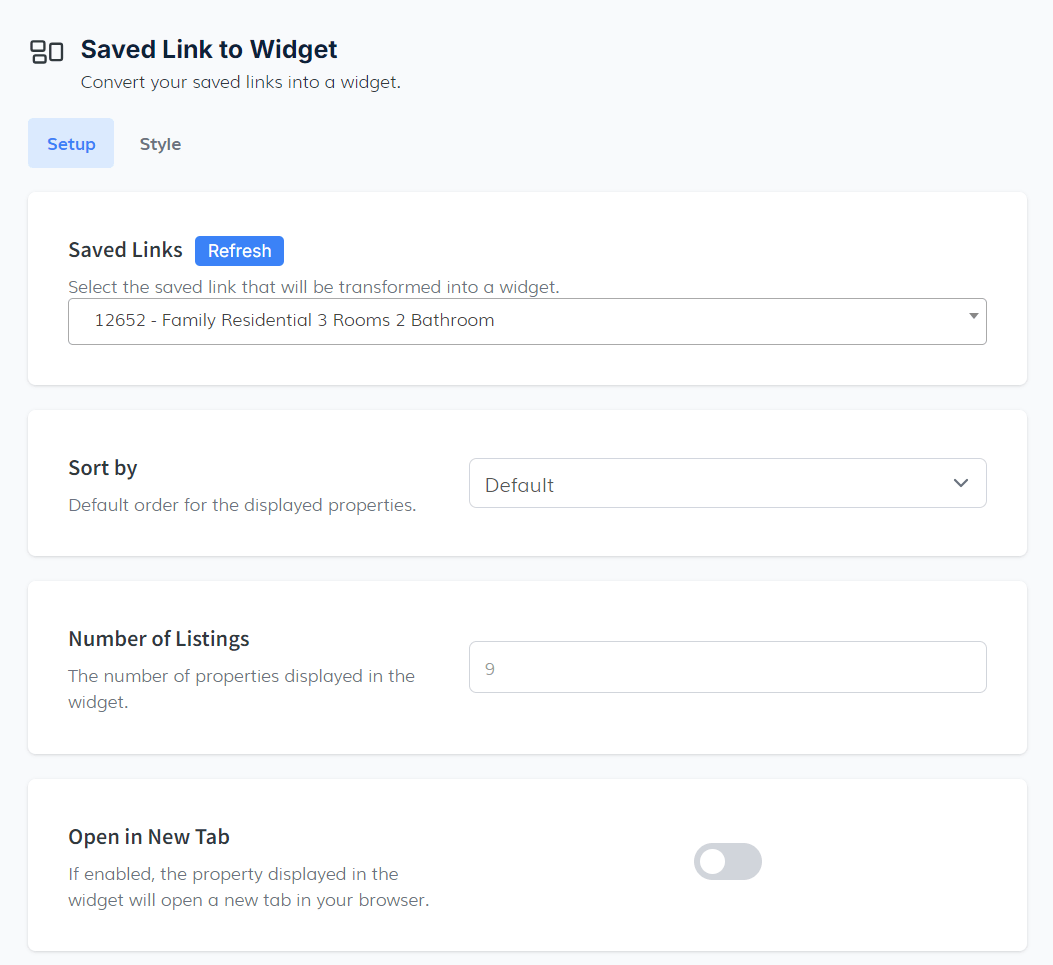Click the "Number of Listings" section label
Screen dimensions: 1053x965
coord(158,639)
